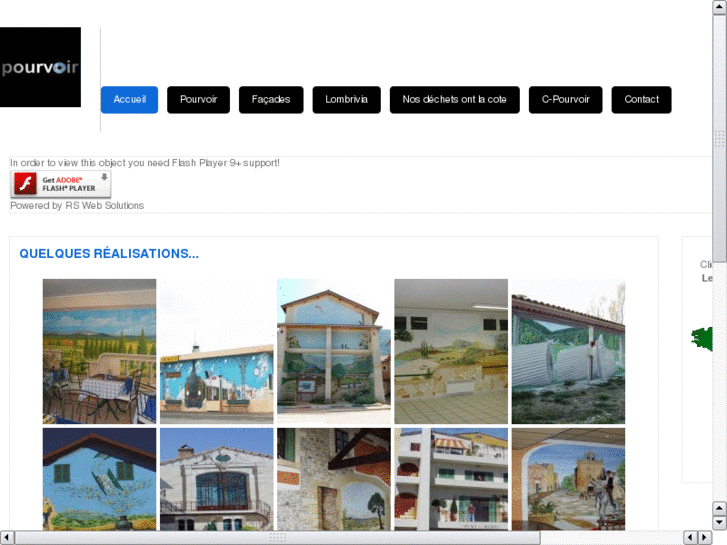The height and width of the screenshot is (545, 727).
Task: Open Nos déchets ont la cote
Action: click(x=454, y=100)
